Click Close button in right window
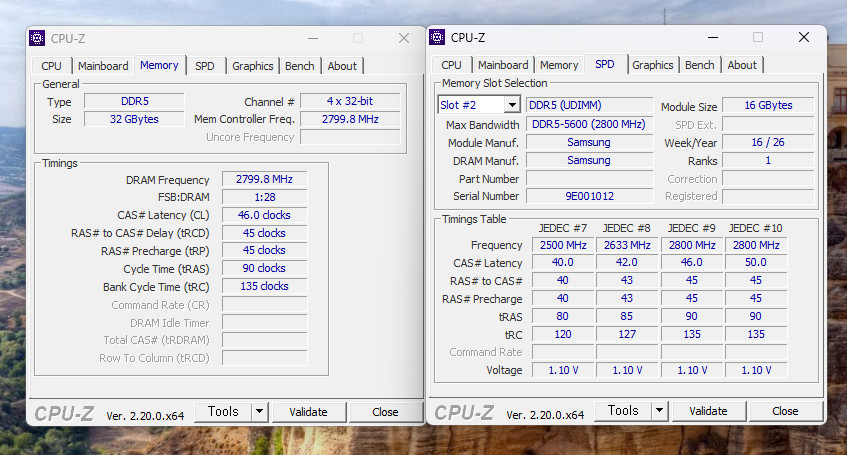Image resolution: width=847 pixels, height=455 pixels. pos(785,411)
